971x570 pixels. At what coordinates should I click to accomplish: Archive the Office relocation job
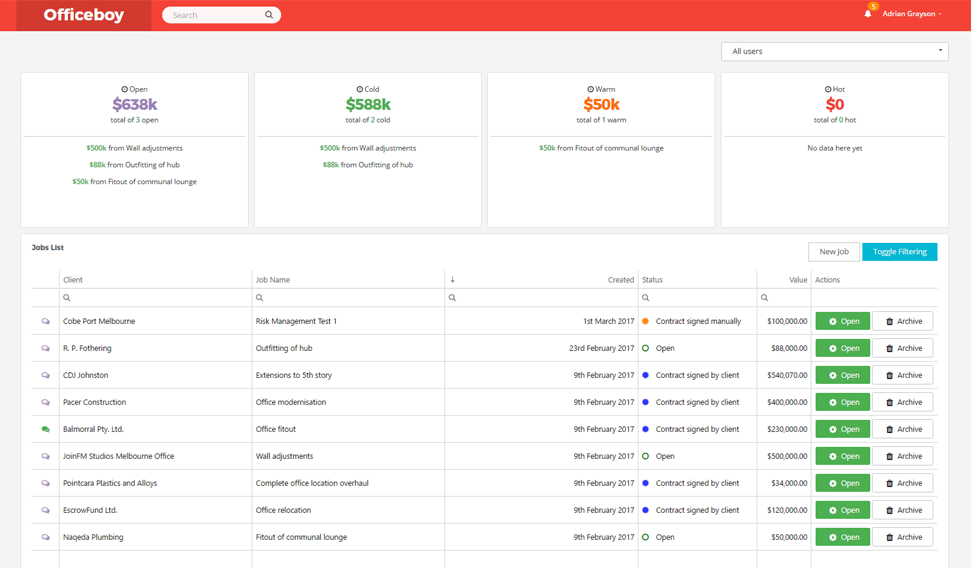coord(902,511)
